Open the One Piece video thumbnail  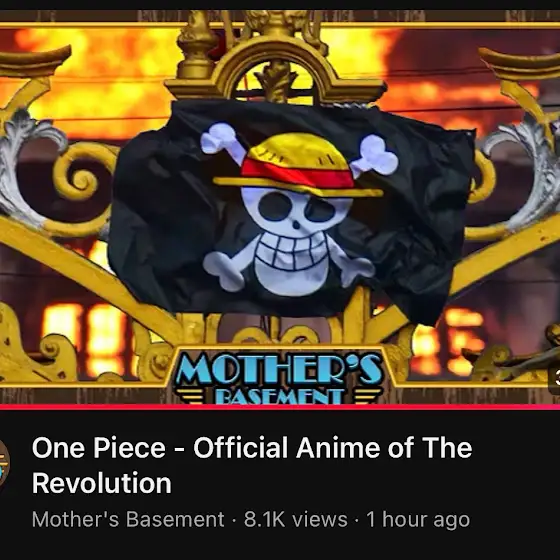tap(280, 209)
